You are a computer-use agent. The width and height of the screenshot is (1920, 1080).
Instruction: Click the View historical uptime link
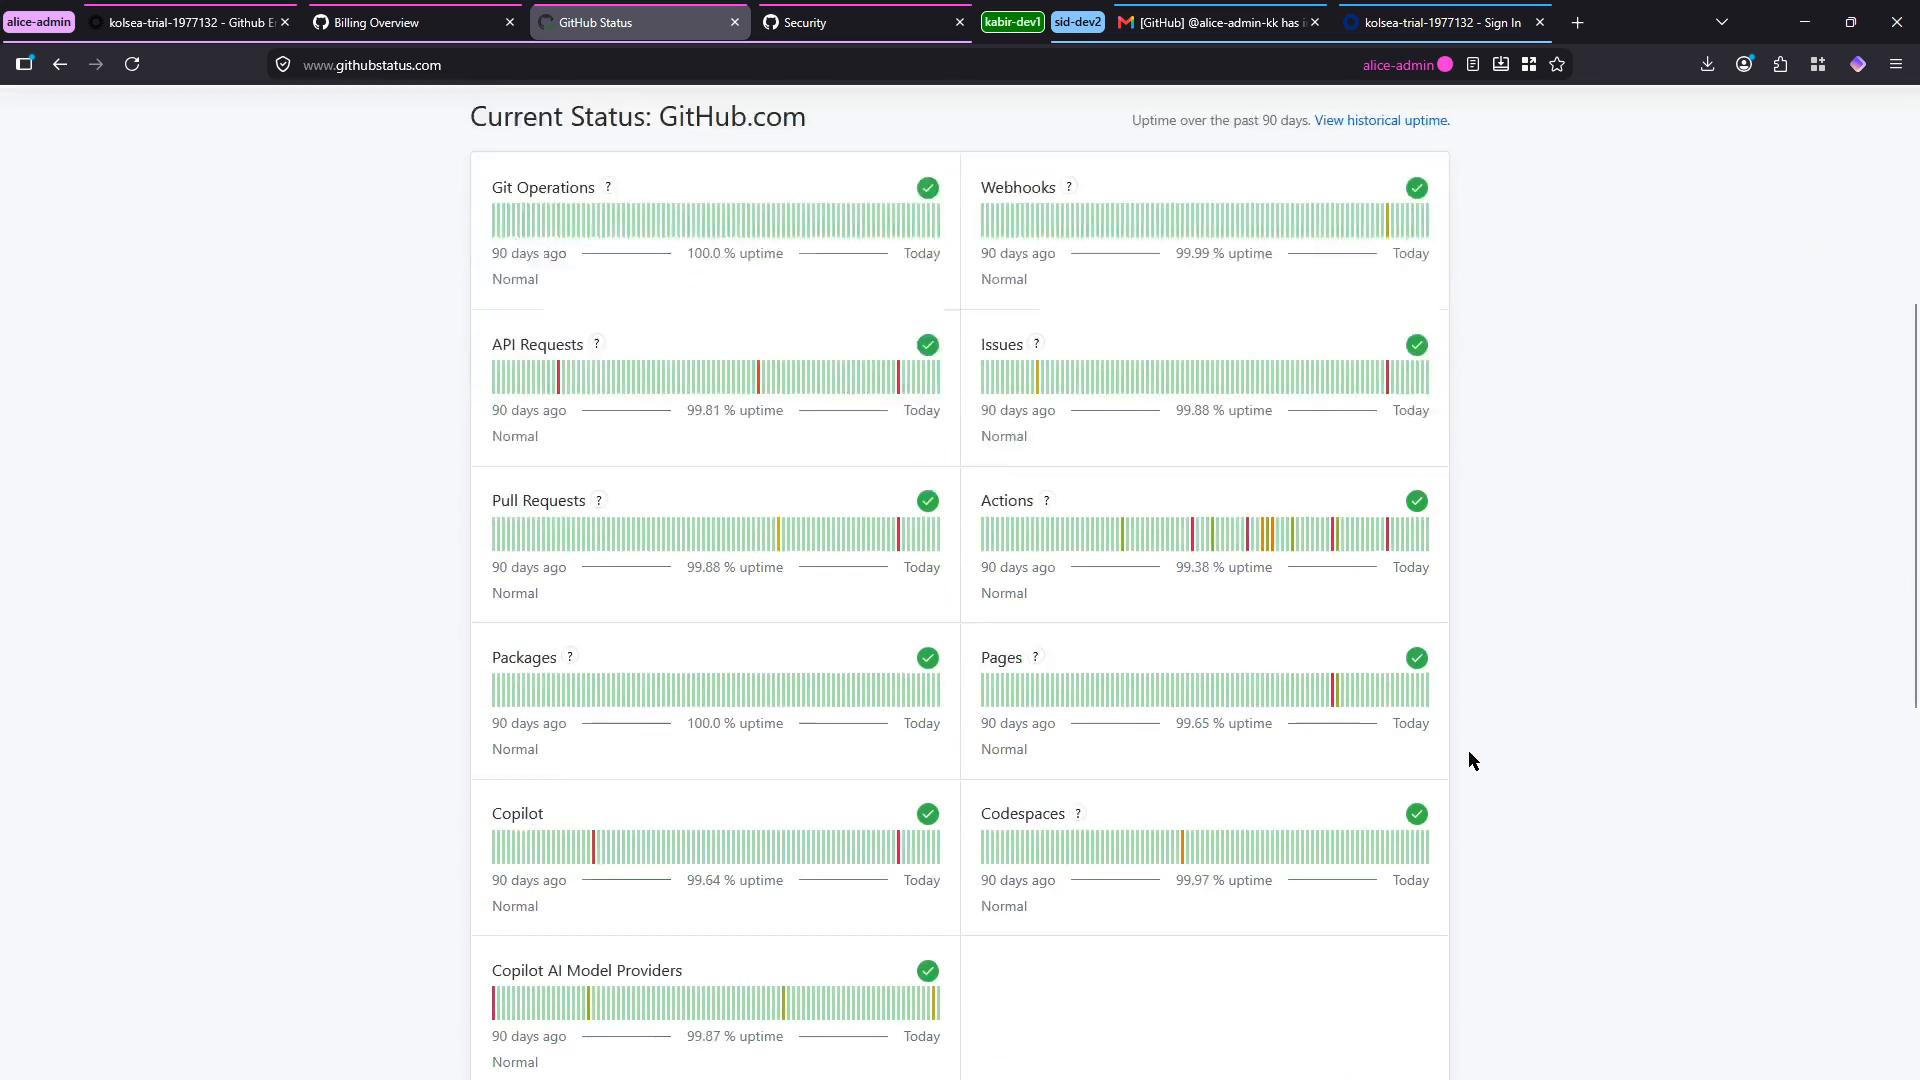click(x=1381, y=120)
